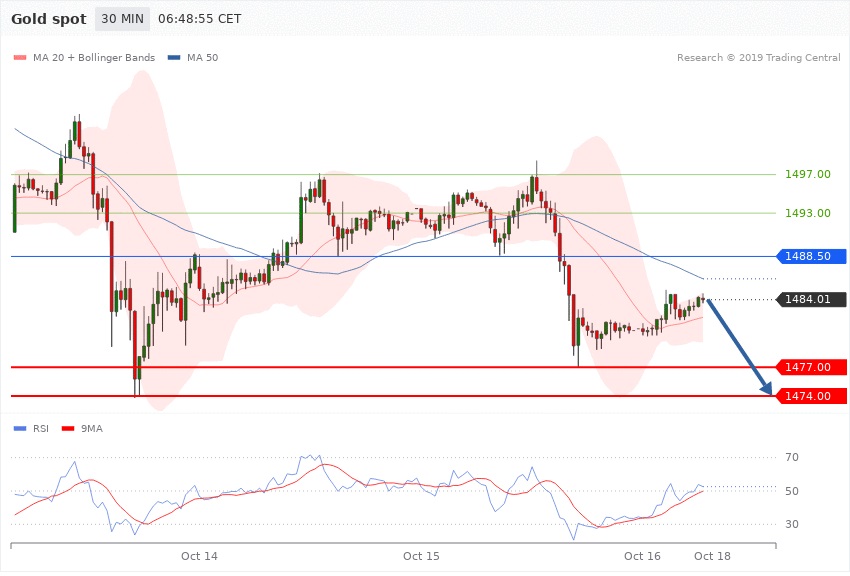Click the Gold spot chart title
Image resolution: width=850 pixels, height=576 pixels.
click(48, 19)
